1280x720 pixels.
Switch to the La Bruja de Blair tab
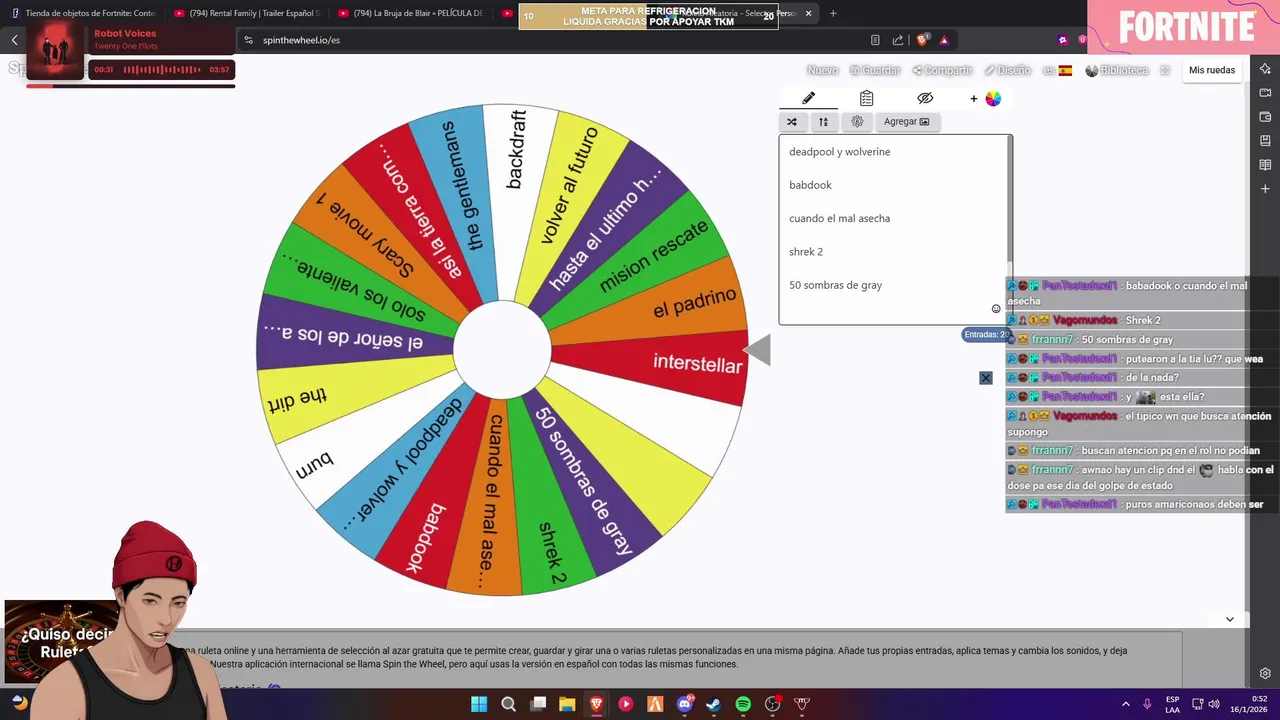coord(411,14)
